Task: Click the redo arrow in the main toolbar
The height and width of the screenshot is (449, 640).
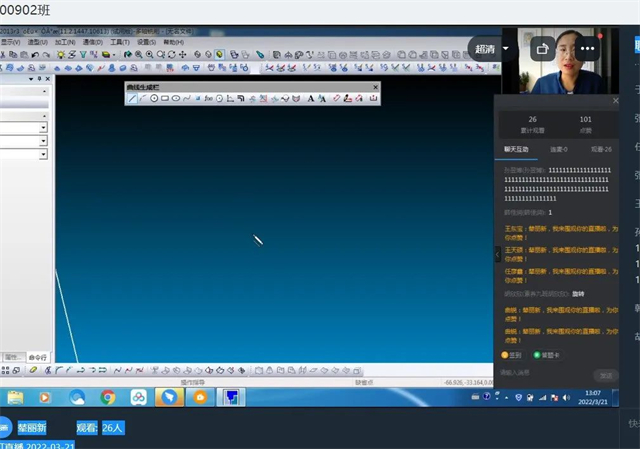Action: (46, 54)
